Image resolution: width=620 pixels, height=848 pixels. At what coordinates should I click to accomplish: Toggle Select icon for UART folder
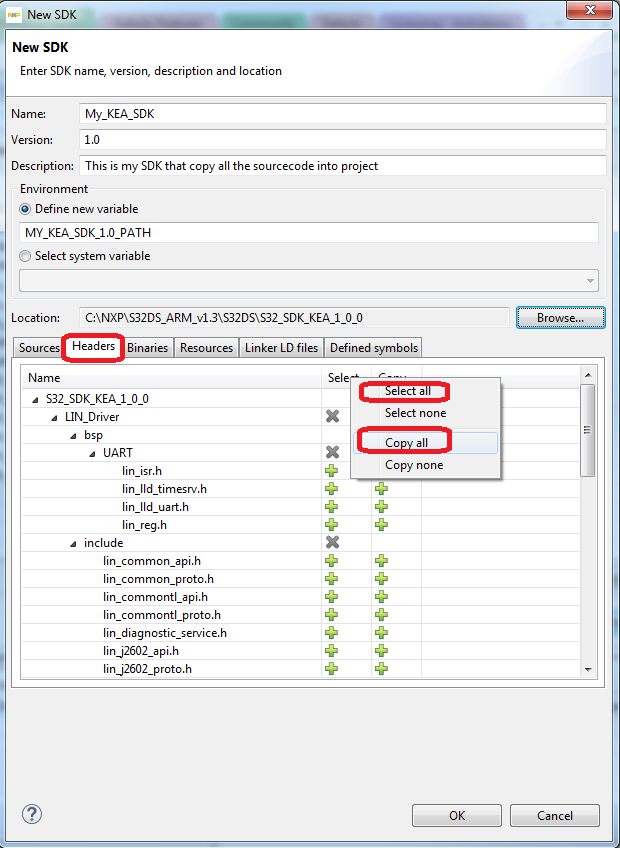[332, 452]
